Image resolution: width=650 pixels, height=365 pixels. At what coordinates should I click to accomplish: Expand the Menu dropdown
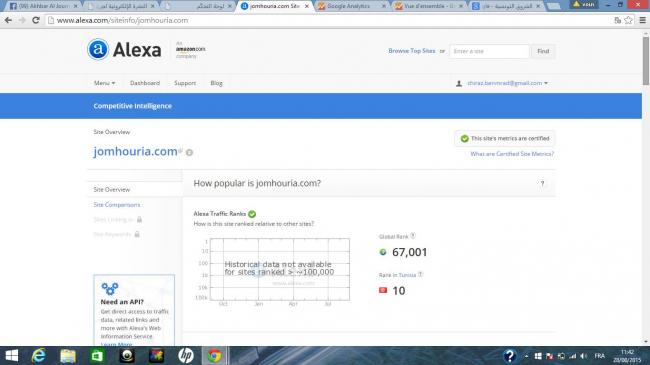tap(104, 83)
